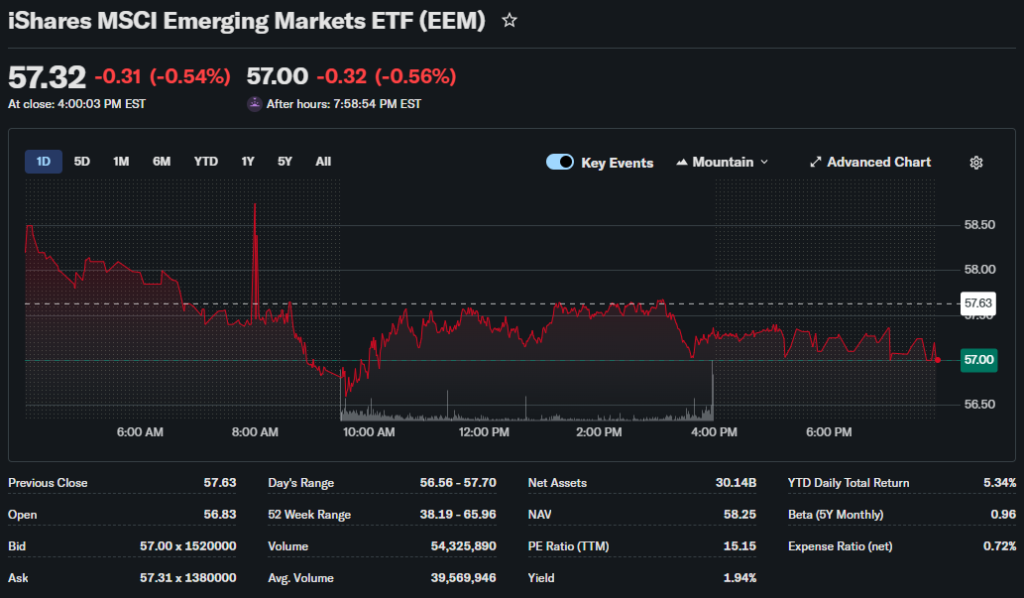
Task: Click the iShares MSCI Emerging Markets title
Action: coord(246,21)
